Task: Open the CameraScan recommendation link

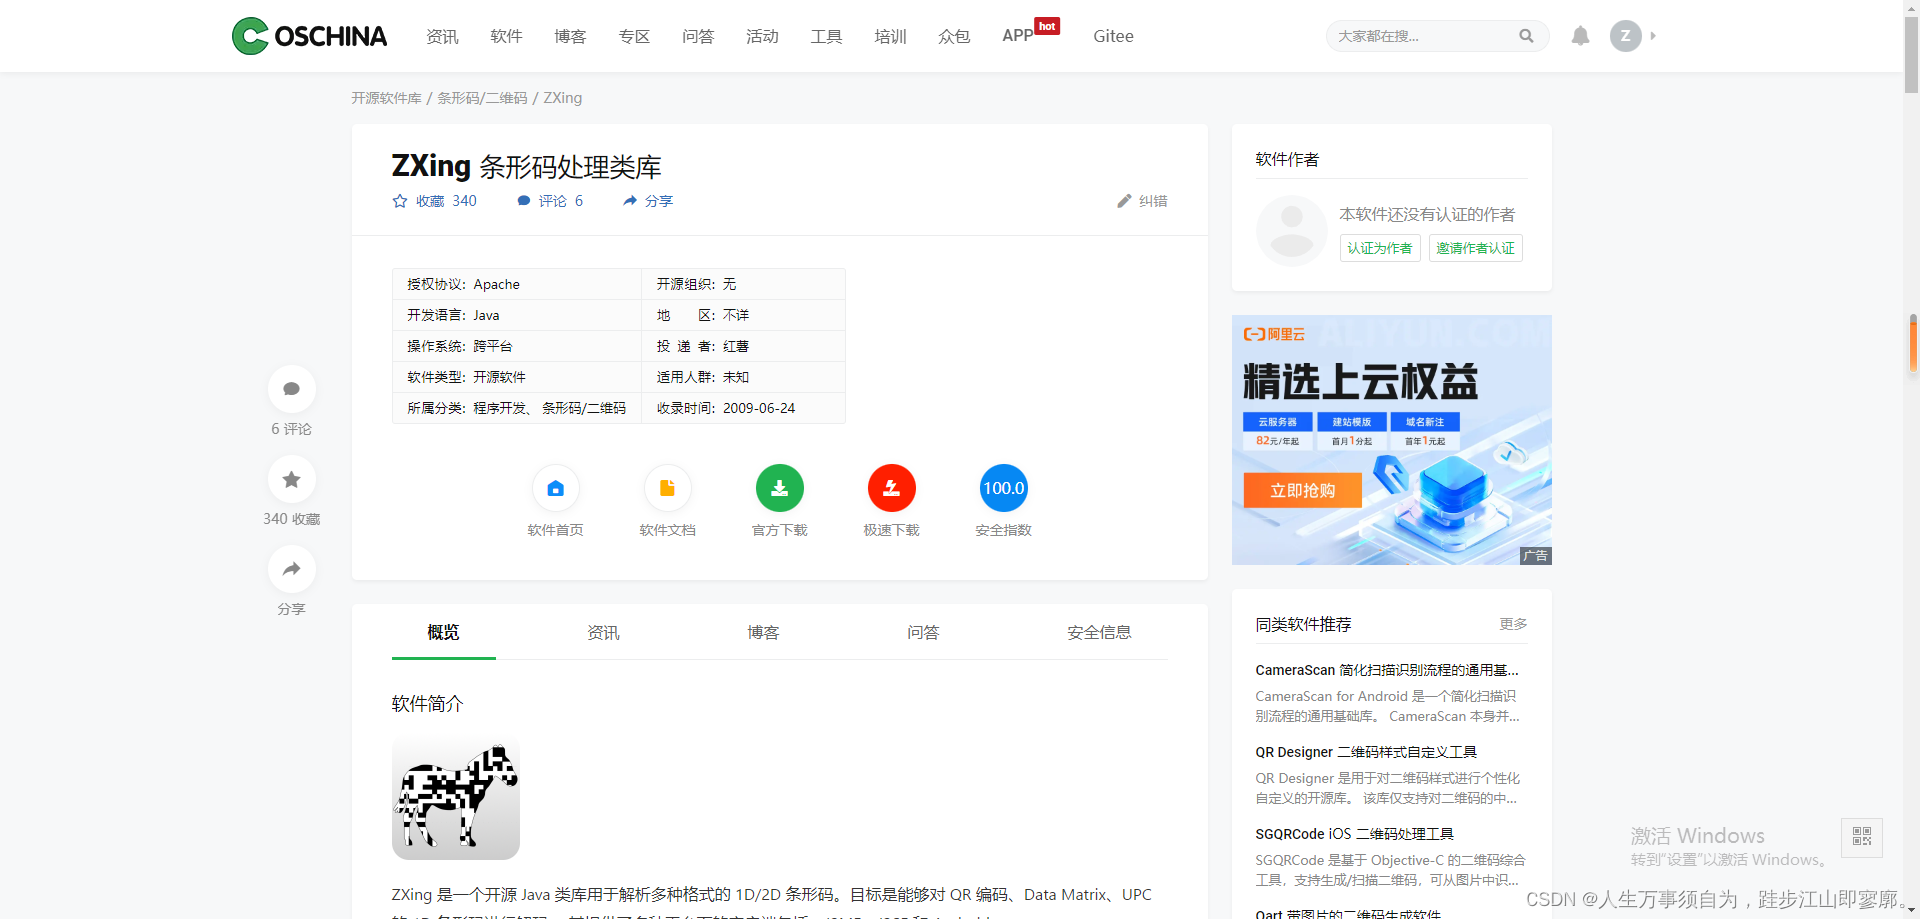Action: pos(1386,670)
